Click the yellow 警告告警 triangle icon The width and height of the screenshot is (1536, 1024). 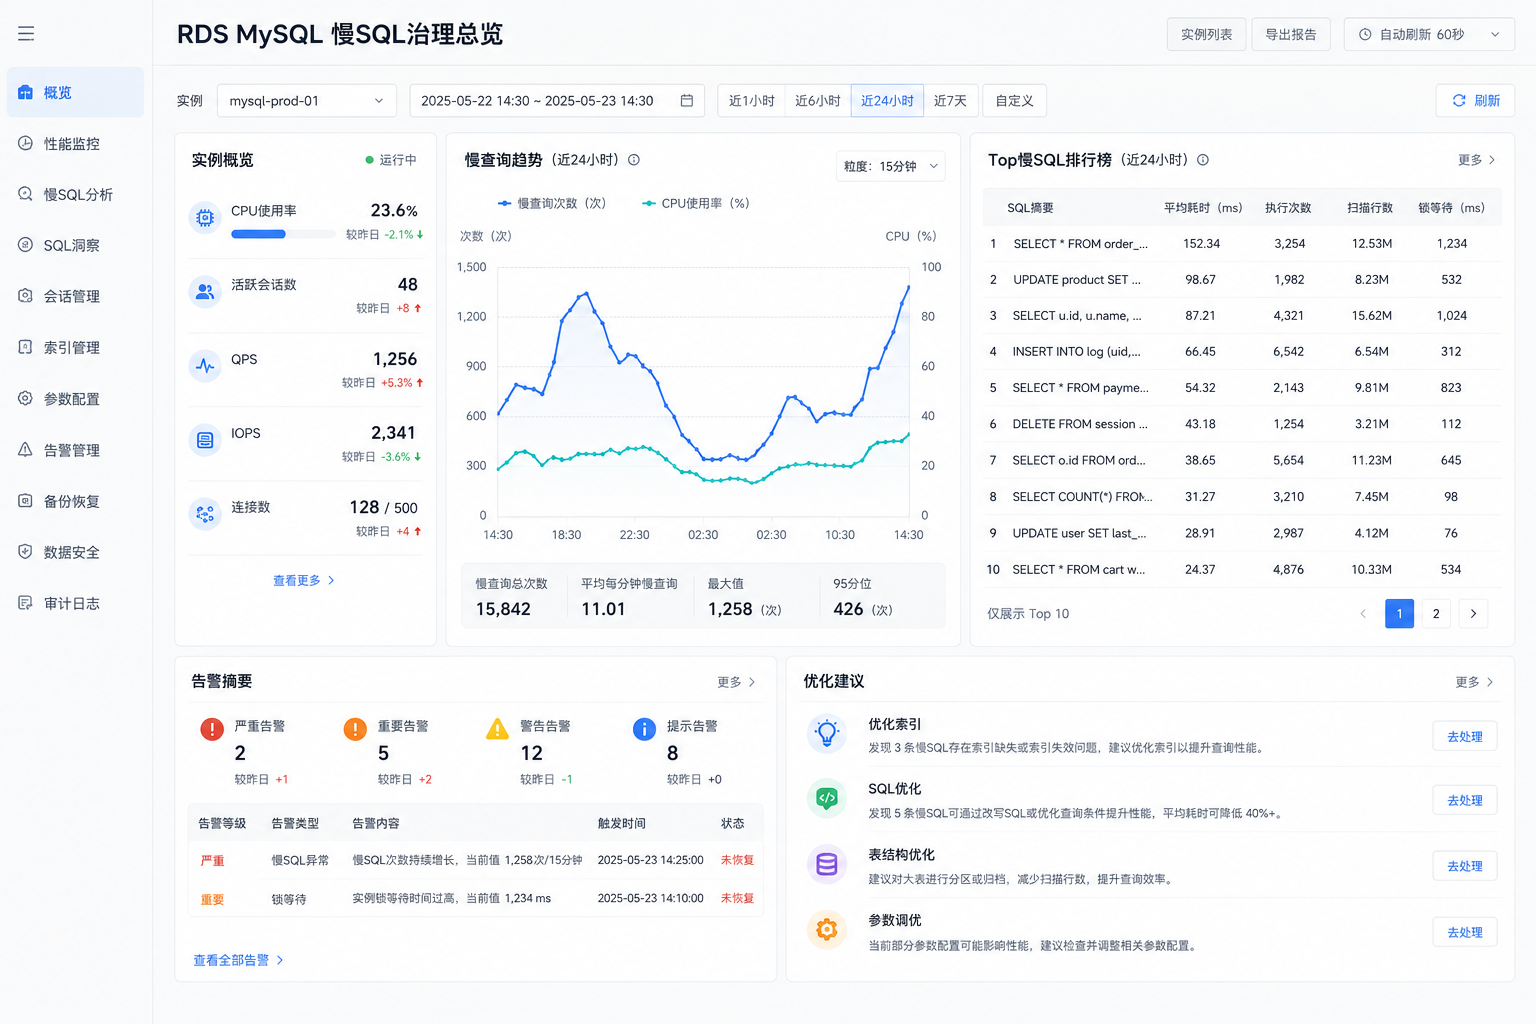point(497,729)
